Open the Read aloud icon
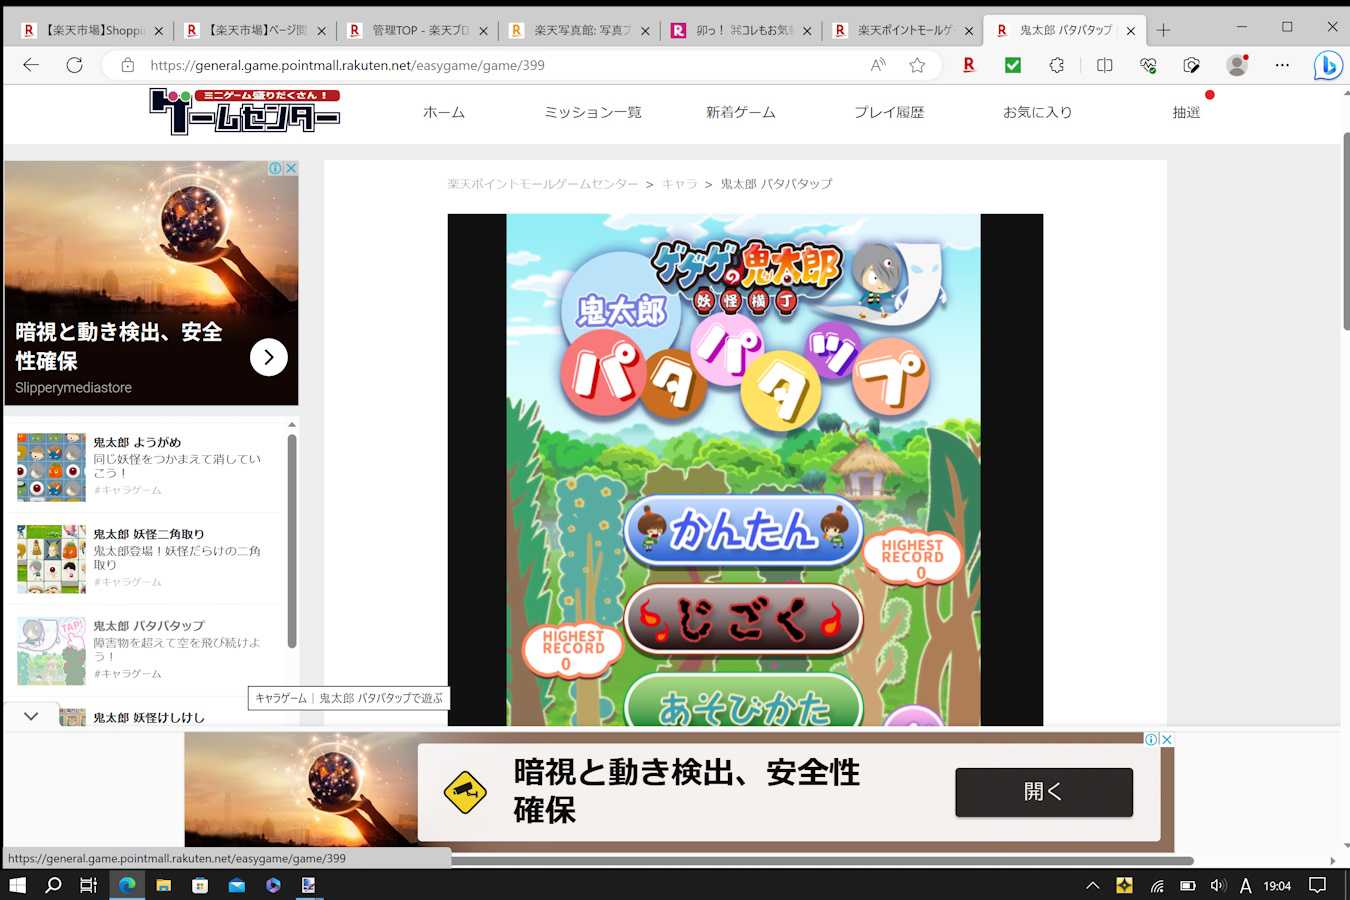 pyautogui.click(x=878, y=65)
